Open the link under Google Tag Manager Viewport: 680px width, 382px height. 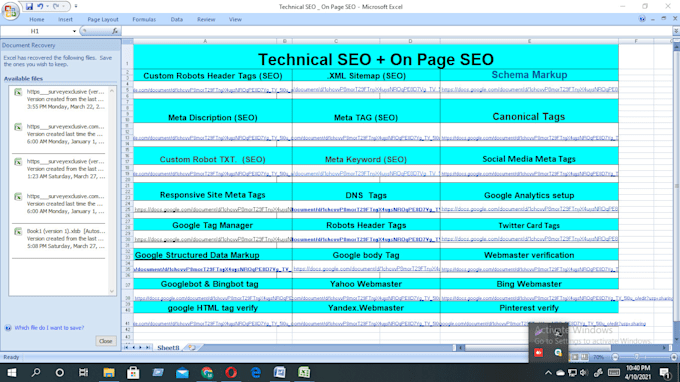pos(212,239)
